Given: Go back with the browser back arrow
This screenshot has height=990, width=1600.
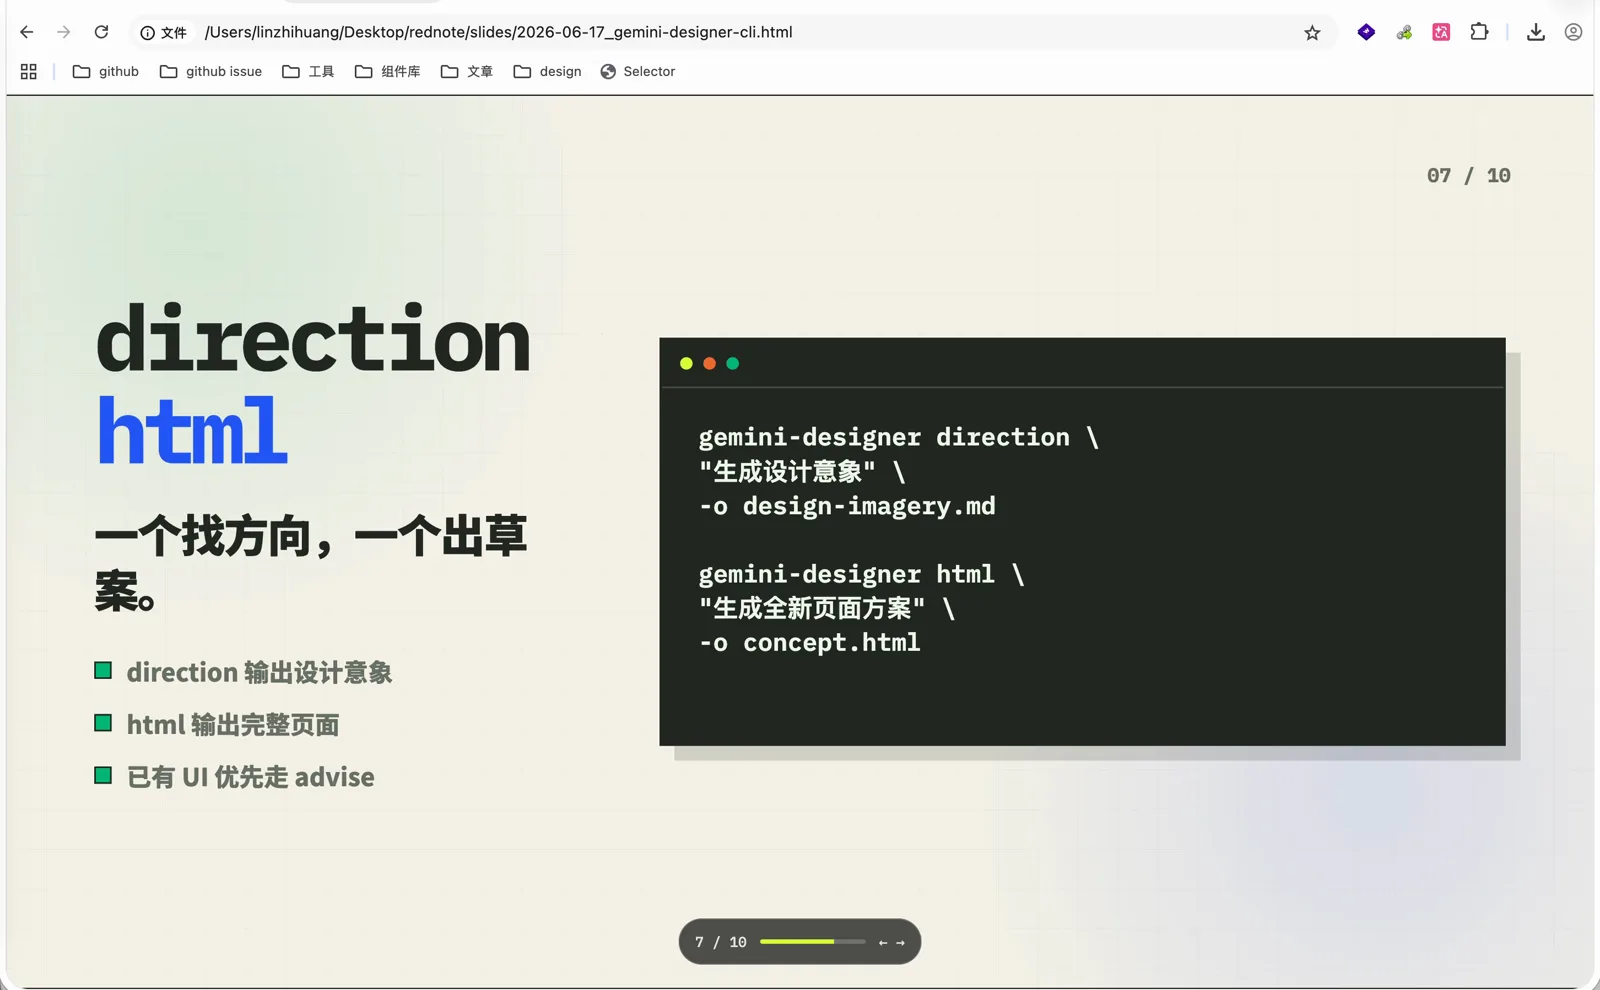Looking at the screenshot, I should point(27,32).
